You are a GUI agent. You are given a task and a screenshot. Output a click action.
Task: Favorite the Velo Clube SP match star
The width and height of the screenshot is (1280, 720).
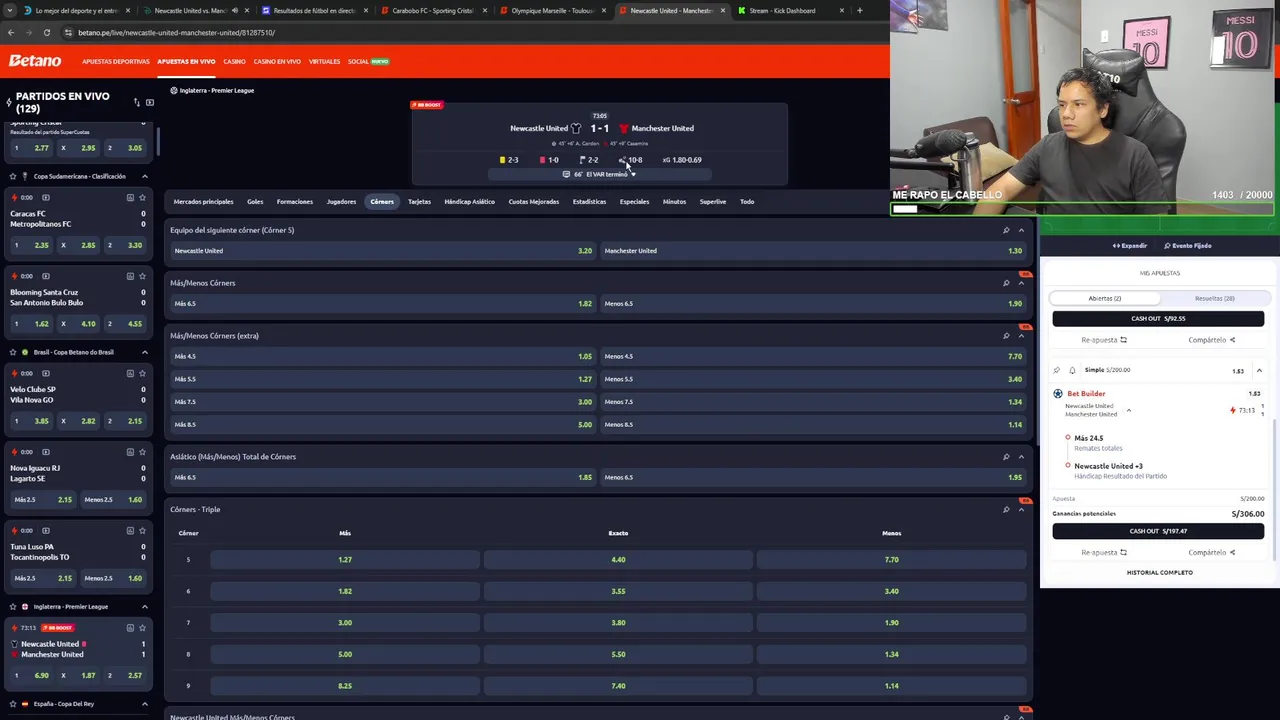142,373
